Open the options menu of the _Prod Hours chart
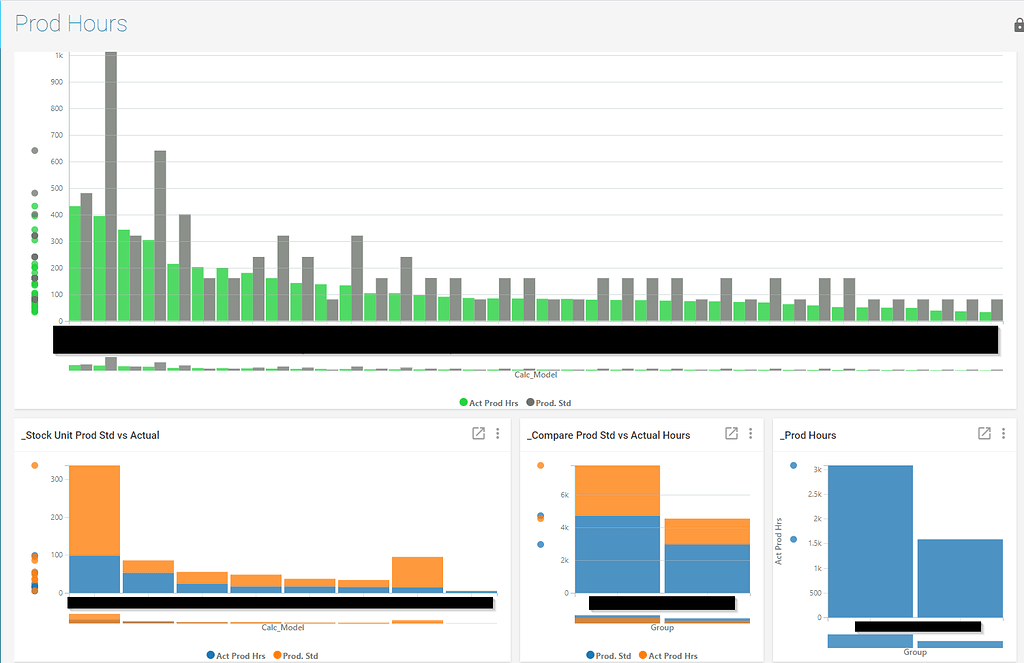 coord(1004,434)
